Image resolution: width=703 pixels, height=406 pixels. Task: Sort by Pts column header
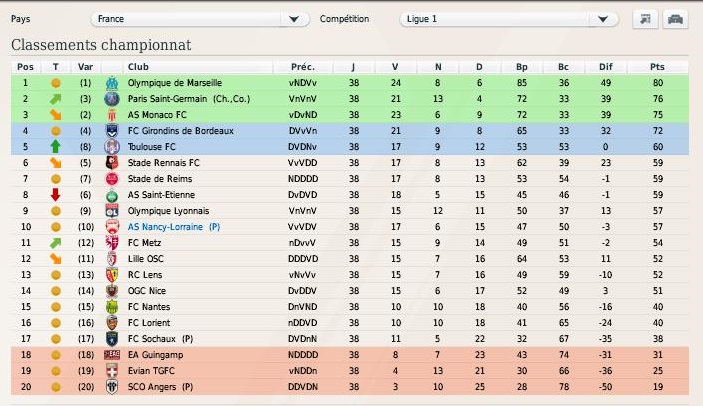657,67
